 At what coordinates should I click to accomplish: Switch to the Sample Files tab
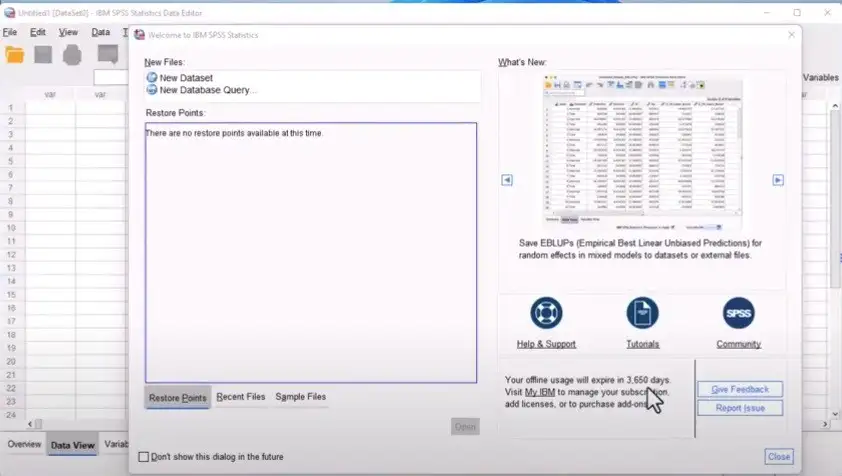pos(300,397)
